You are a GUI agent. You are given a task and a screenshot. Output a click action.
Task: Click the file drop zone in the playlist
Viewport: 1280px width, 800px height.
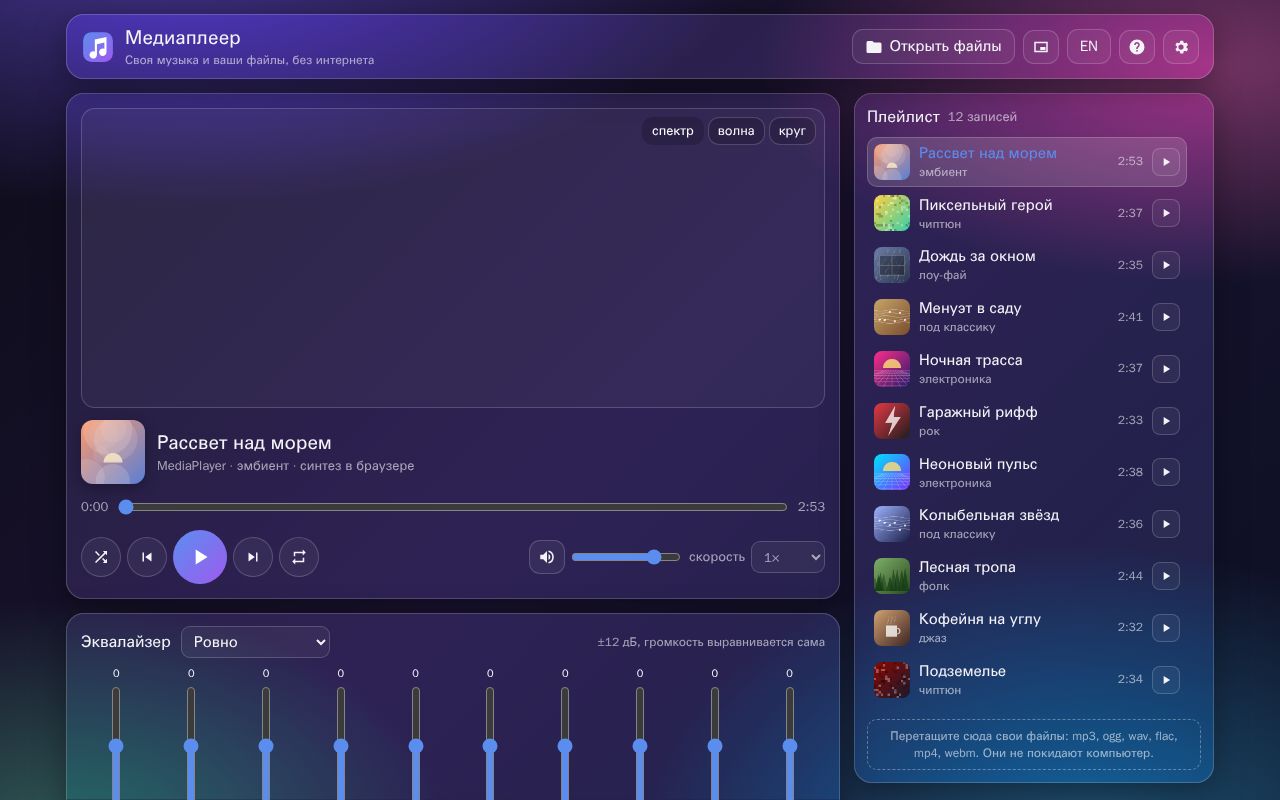click(1034, 744)
